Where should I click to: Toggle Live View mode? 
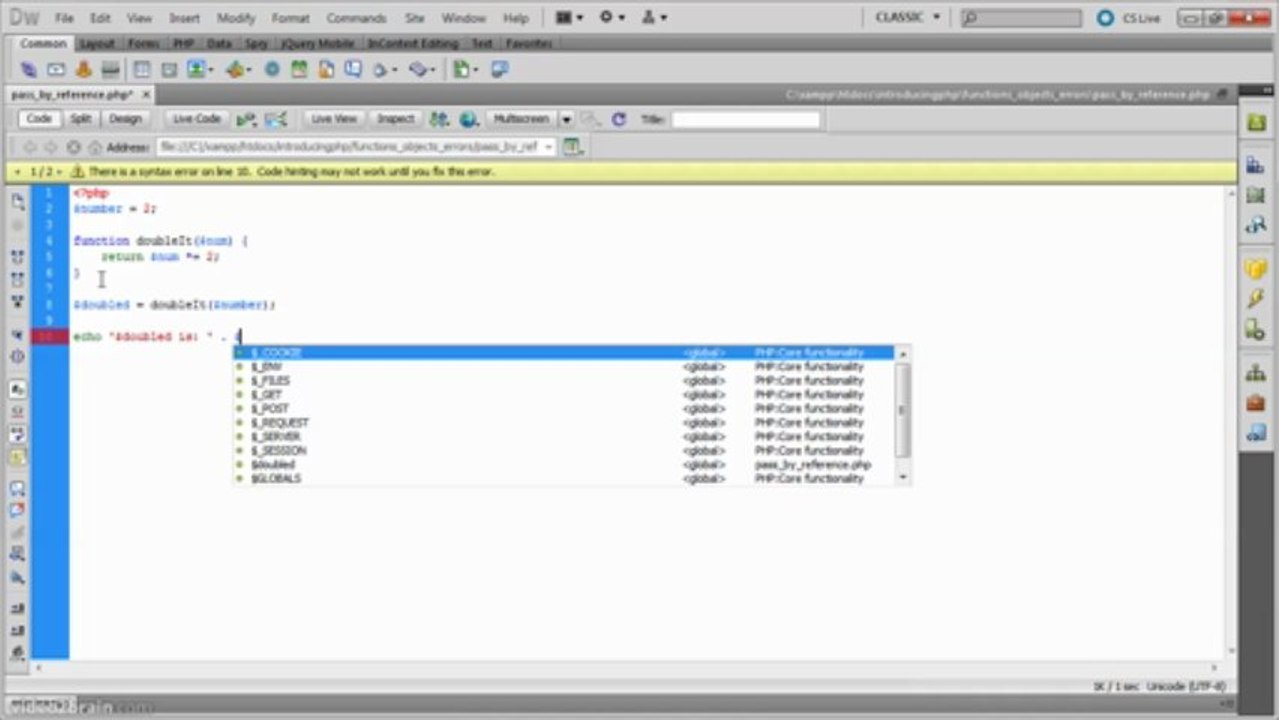tap(334, 119)
